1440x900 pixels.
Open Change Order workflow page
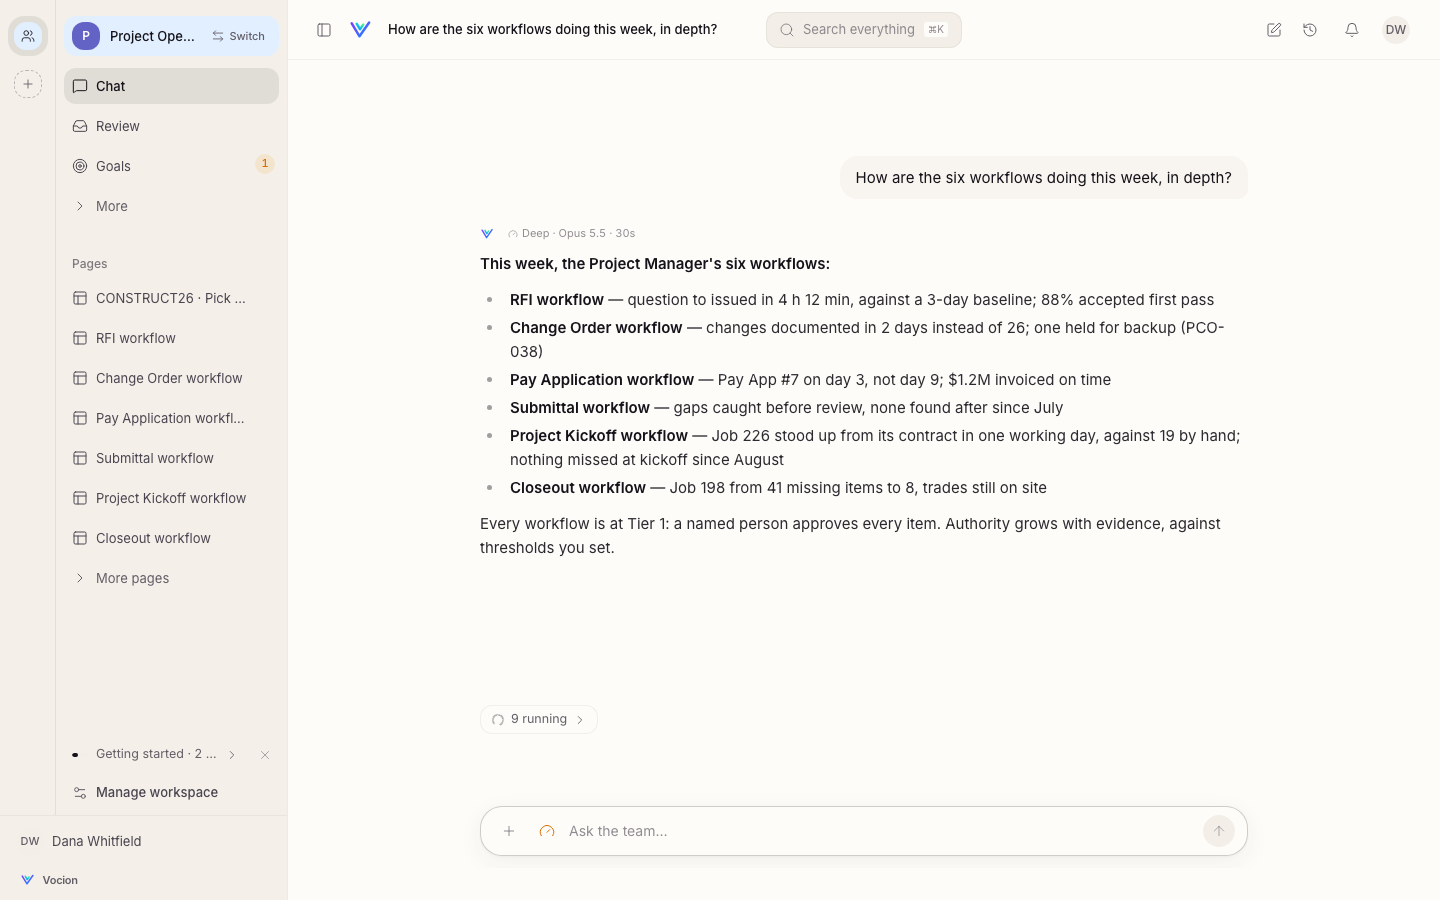172,378
